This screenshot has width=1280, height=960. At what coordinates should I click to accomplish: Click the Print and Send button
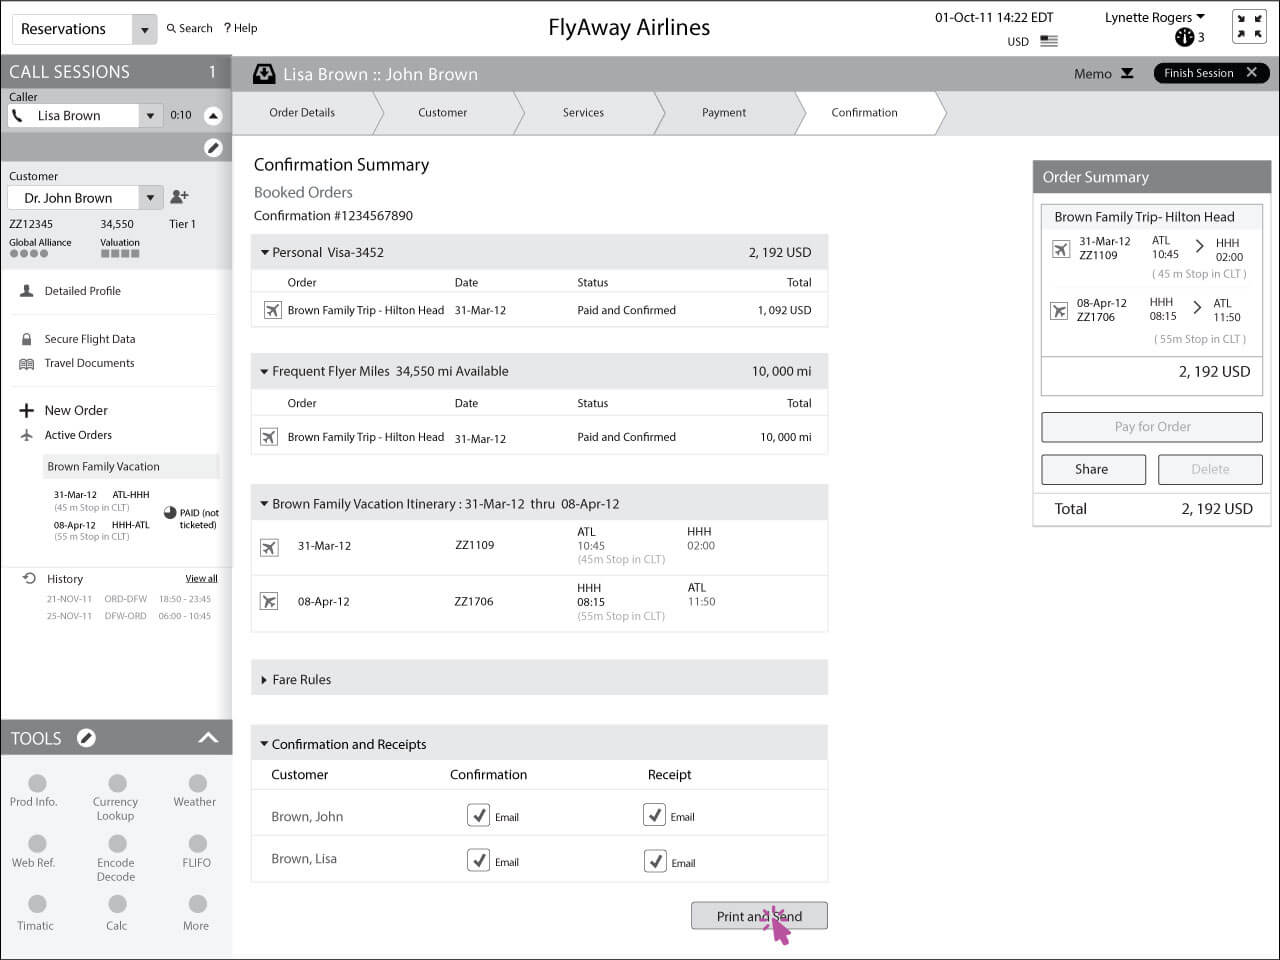coord(759,916)
